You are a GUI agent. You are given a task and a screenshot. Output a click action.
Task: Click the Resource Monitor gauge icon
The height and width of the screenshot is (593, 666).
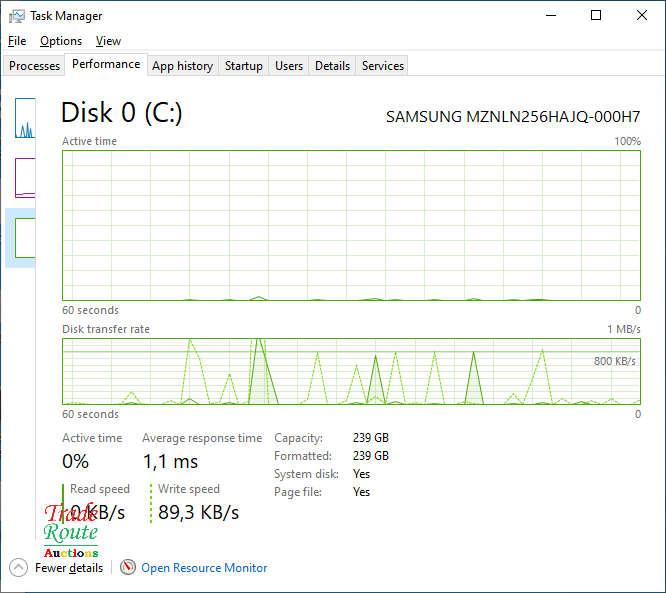click(x=127, y=567)
